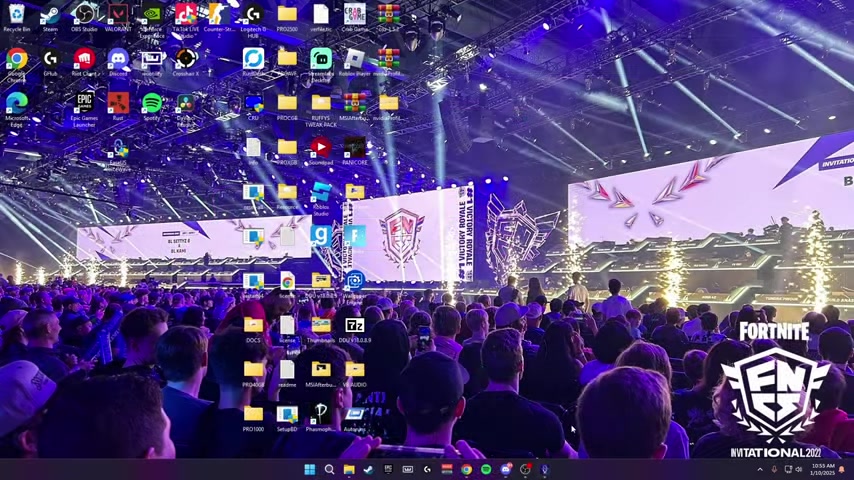Open RUFFYS TWEAK PACK folder
The image size is (854, 480).
(321, 103)
